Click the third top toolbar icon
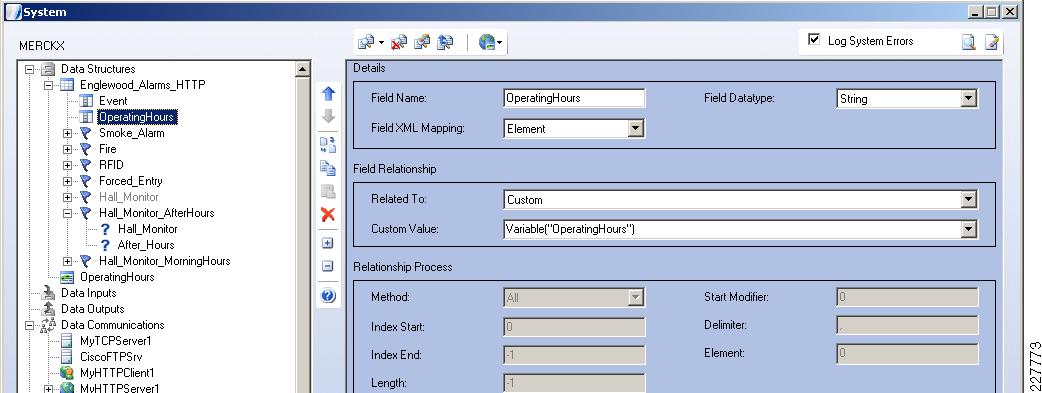This screenshot has height=393, width=1042. [x=421, y=43]
